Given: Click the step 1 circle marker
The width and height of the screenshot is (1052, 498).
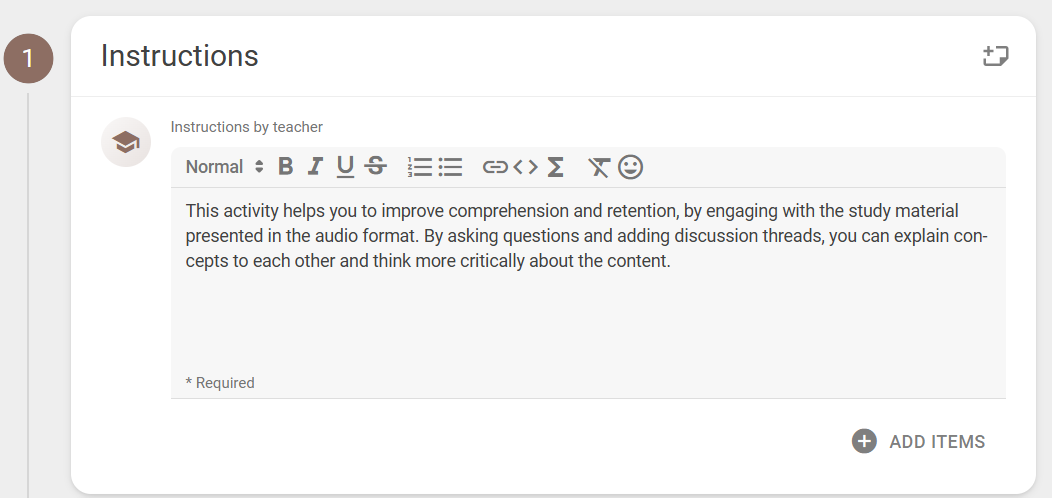Looking at the screenshot, I should pyautogui.click(x=28, y=58).
